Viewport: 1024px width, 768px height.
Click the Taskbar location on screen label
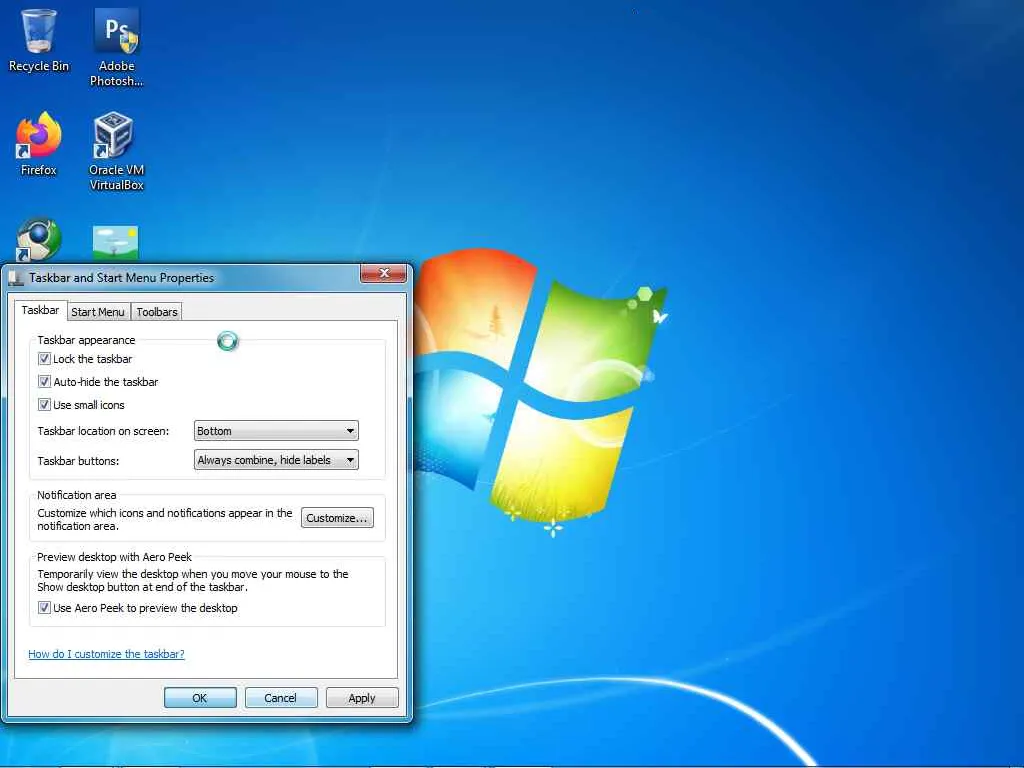tap(103, 431)
